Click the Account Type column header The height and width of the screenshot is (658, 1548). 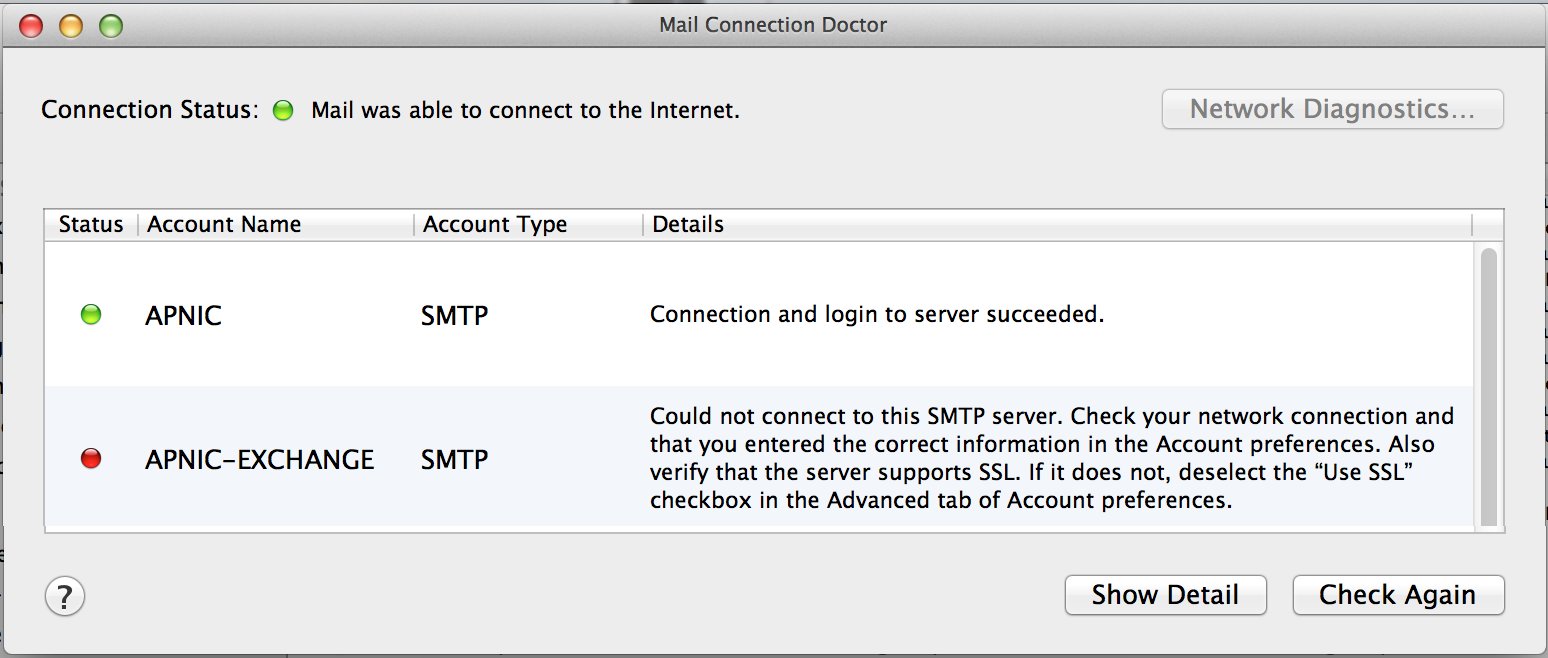(x=495, y=224)
